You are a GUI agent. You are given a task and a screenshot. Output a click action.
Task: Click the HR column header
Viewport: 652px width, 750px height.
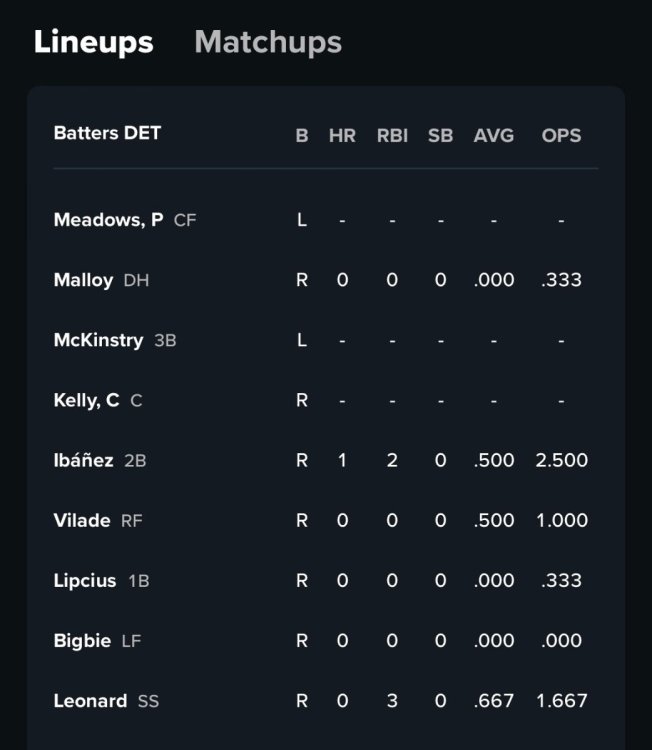point(342,135)
